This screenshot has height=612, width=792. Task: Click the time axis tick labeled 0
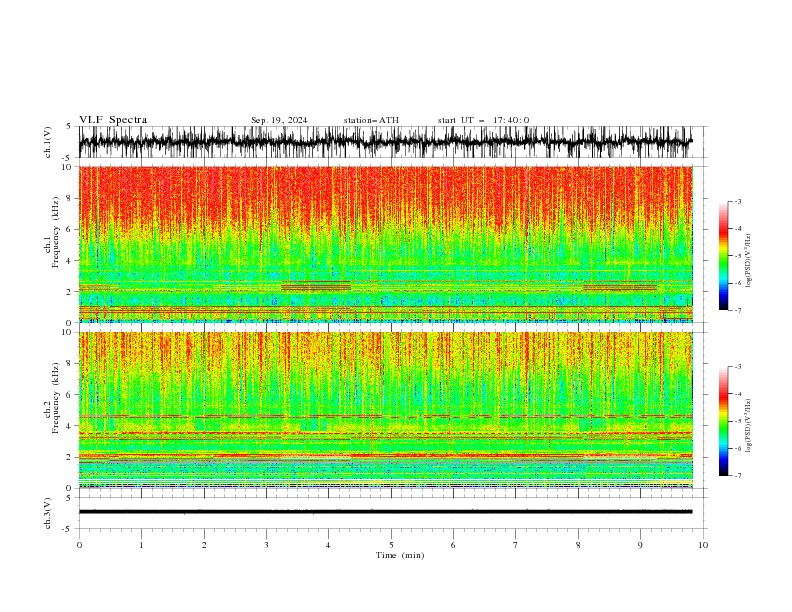tap(79, 545)
